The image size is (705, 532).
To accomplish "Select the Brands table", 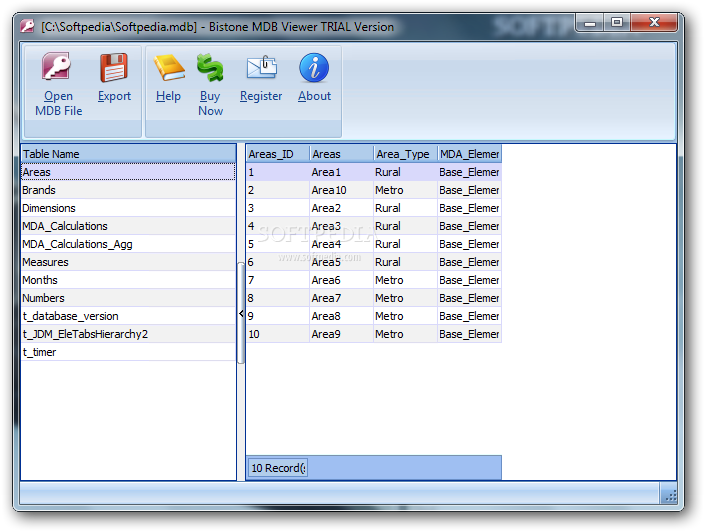I will [128, 190].
